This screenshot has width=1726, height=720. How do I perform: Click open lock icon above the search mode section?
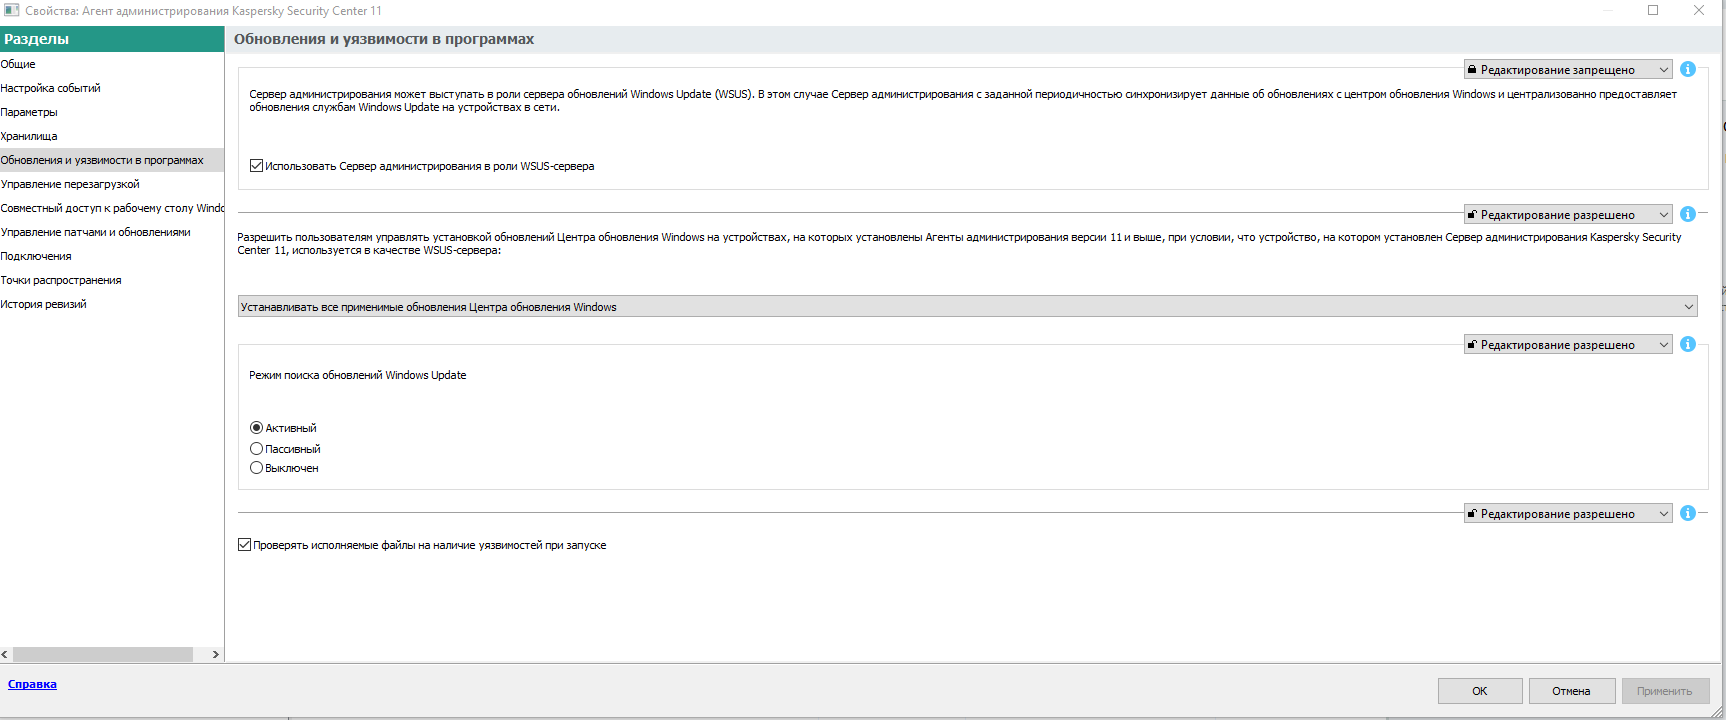(x=1472, y=345)
